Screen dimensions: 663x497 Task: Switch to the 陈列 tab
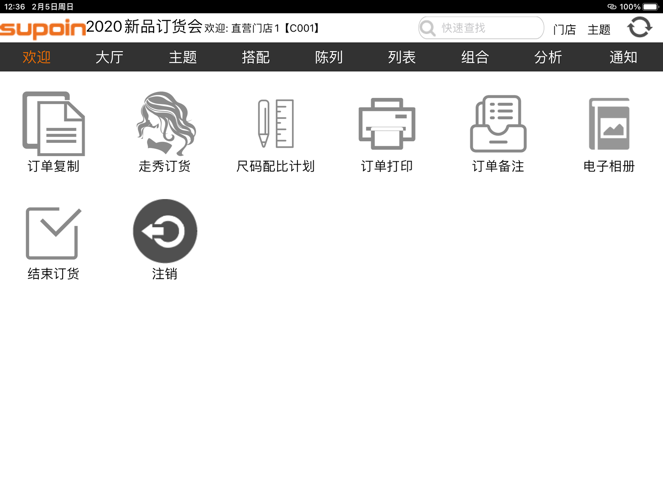pyautogui.click(x=329, y=57)
